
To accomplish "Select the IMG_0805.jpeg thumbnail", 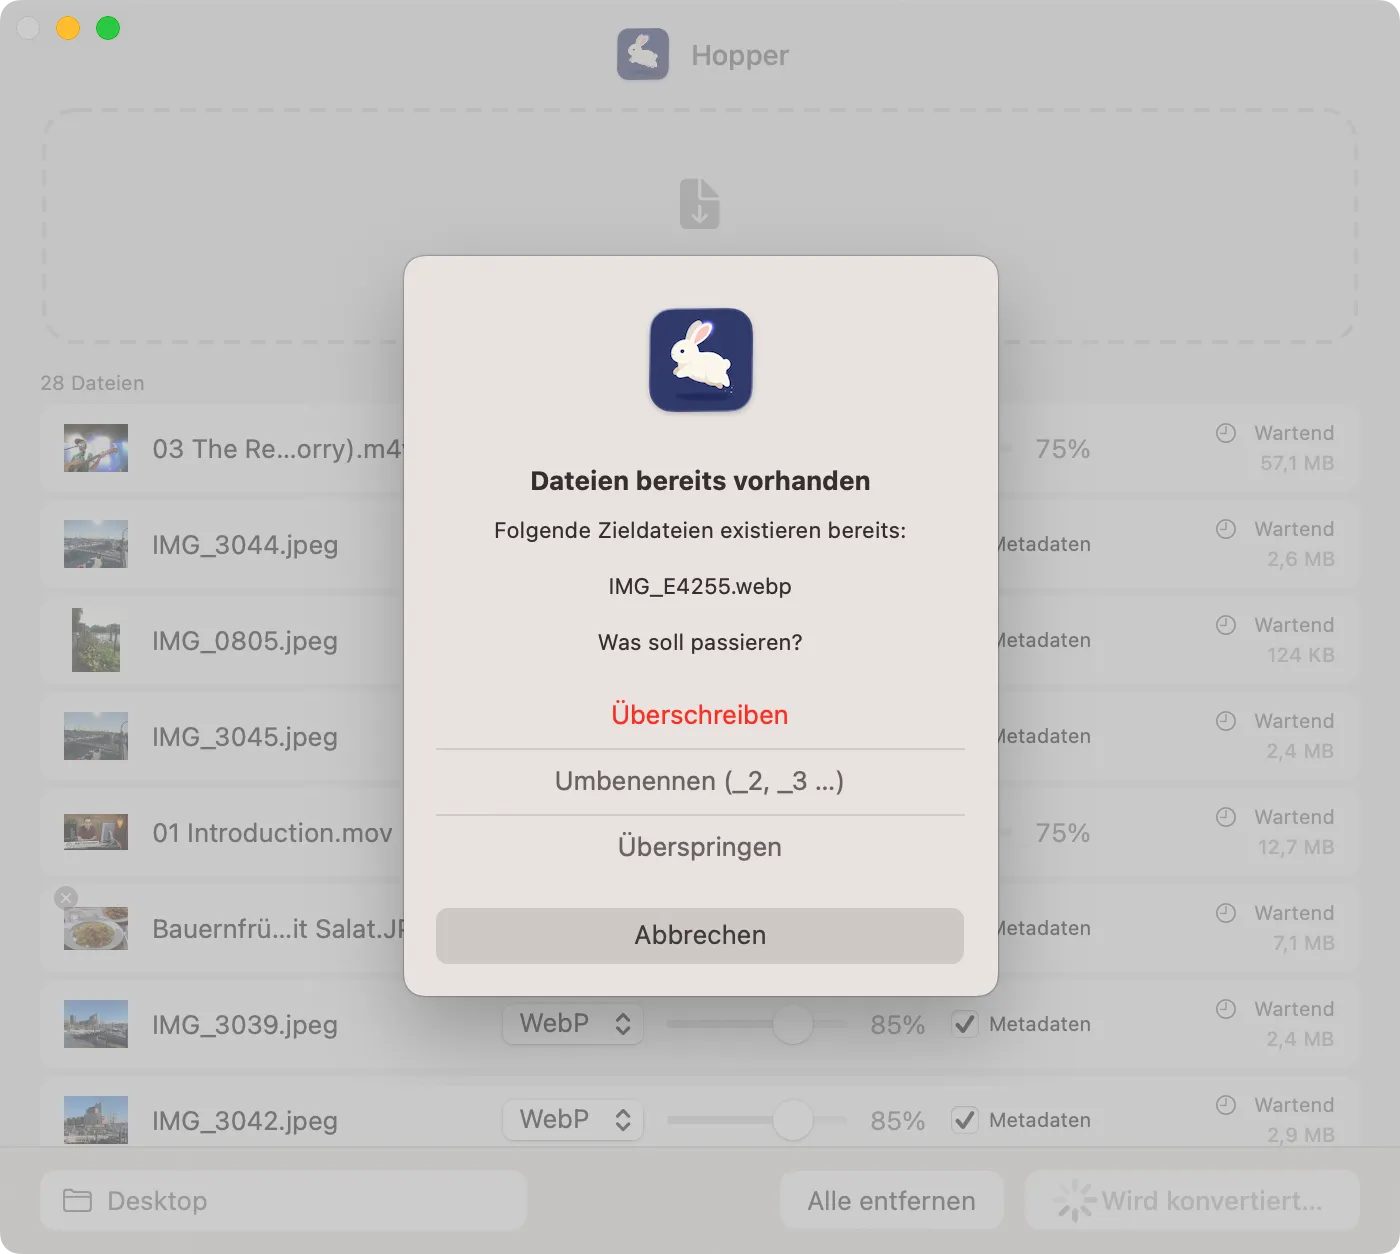I will pos(96,640).
